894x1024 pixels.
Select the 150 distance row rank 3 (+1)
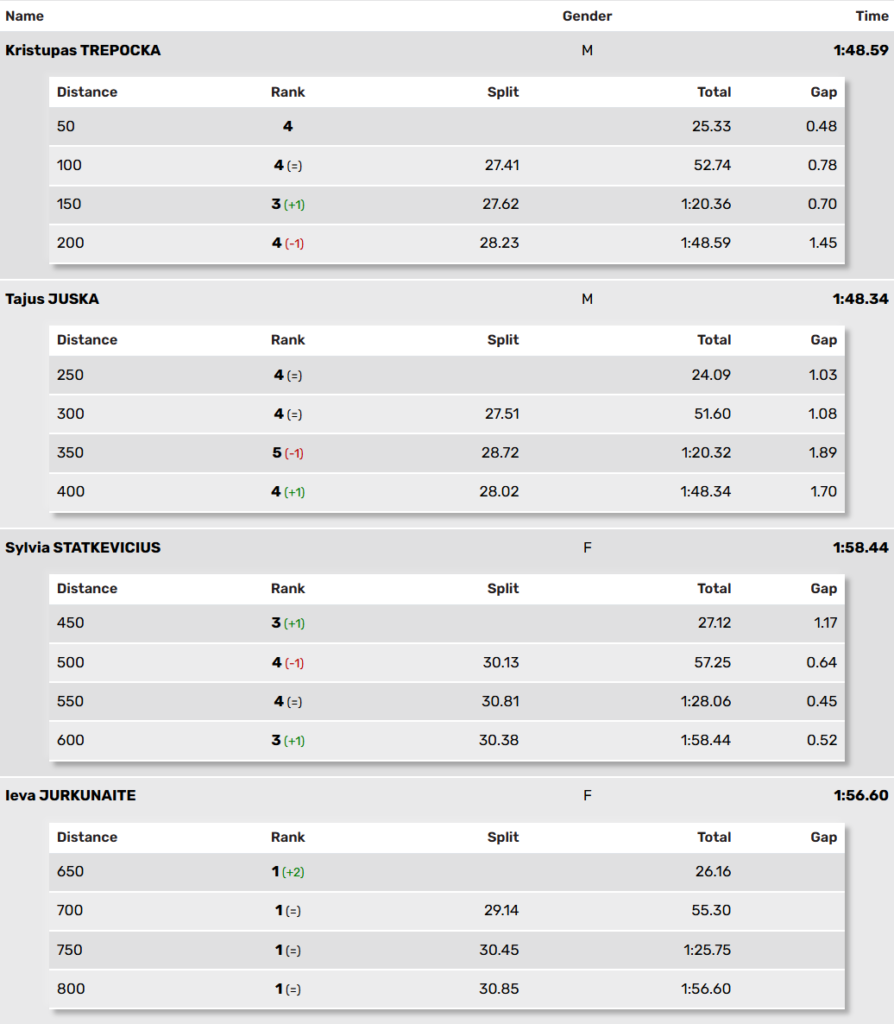click(447, 204)
